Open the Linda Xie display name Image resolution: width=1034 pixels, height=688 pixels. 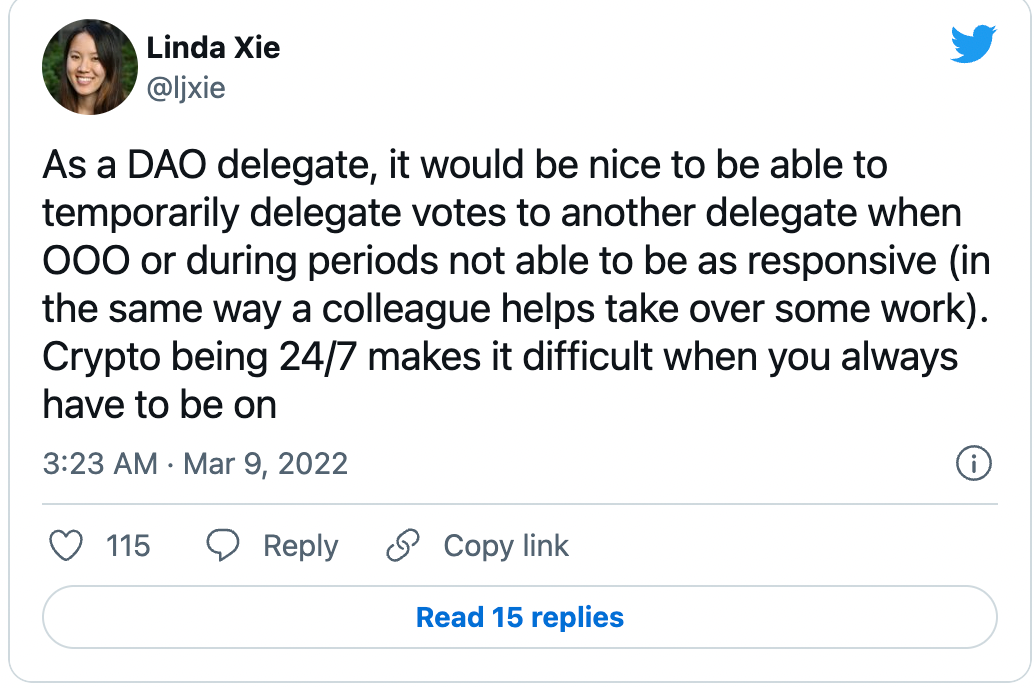coord(213,47)
